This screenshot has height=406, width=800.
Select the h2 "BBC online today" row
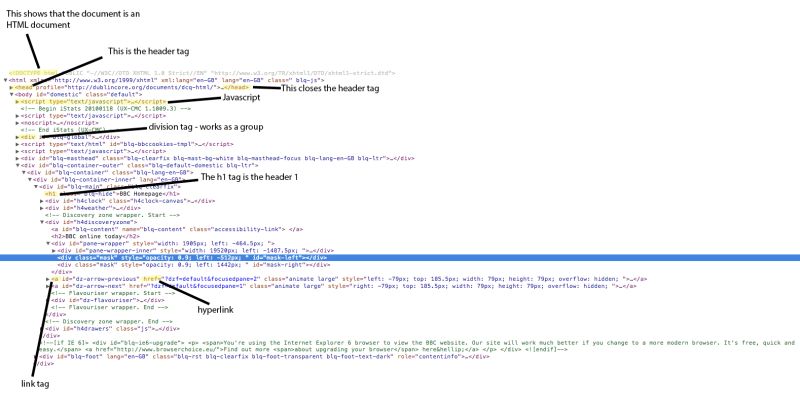95,237
